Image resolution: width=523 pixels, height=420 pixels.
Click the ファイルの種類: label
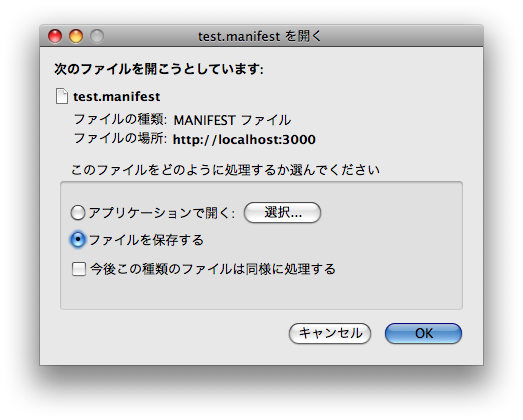point(120,119)
